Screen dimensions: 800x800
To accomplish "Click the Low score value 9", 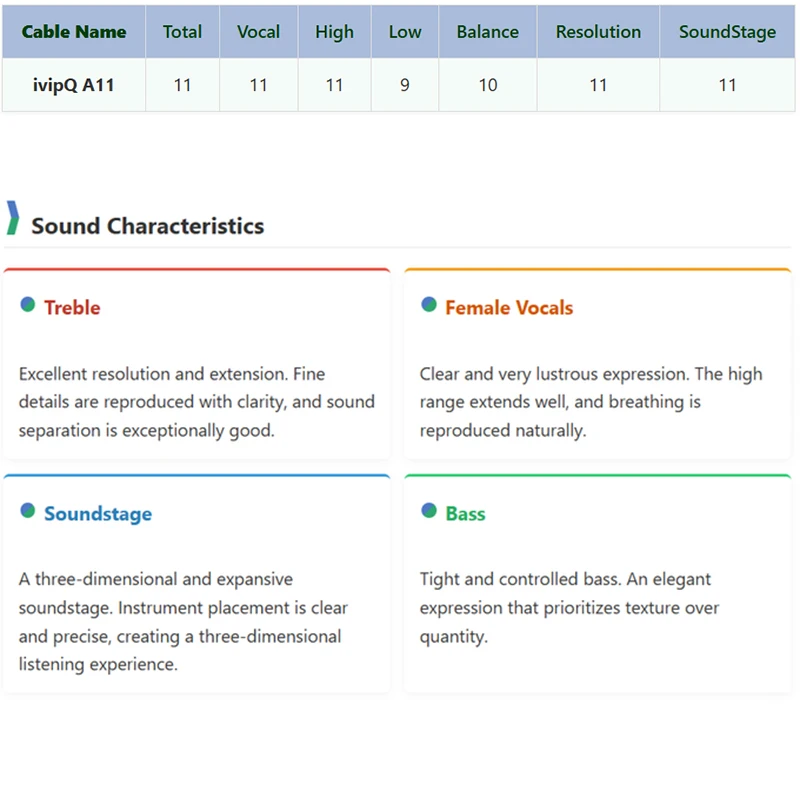I will point(404,85).
